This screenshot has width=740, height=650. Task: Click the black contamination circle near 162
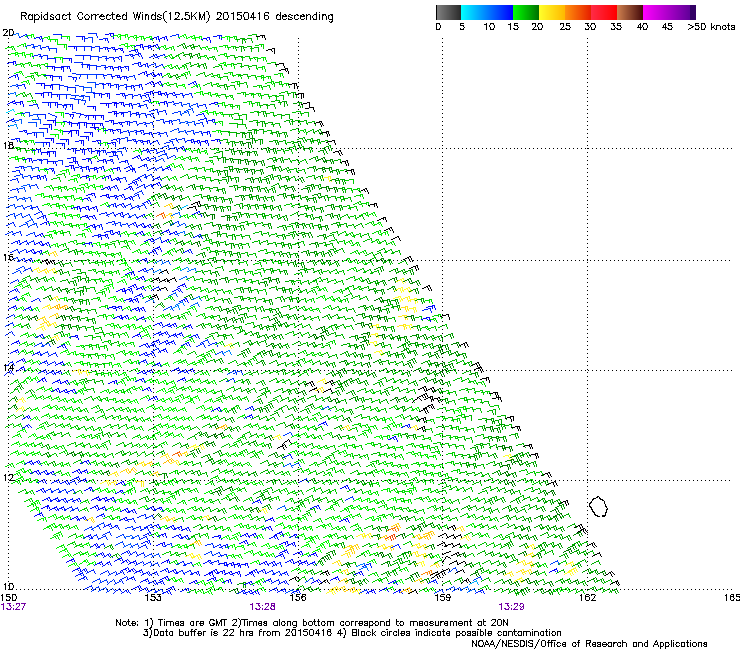click(598, 506)
